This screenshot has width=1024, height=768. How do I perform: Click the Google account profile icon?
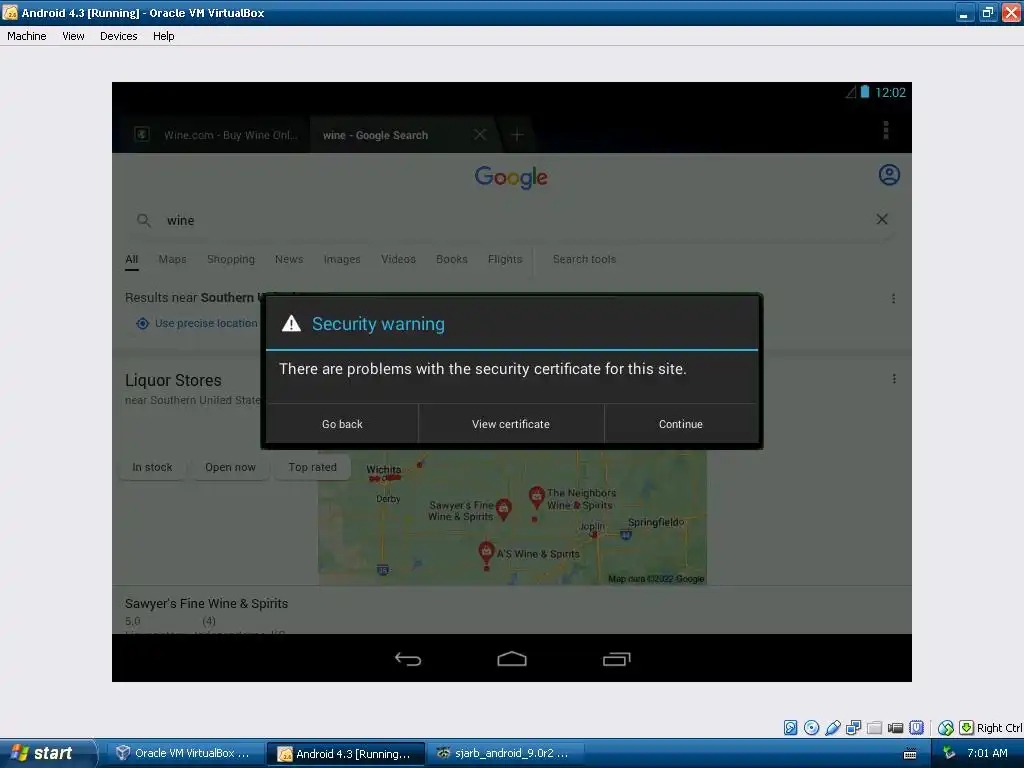pos(889,175)
